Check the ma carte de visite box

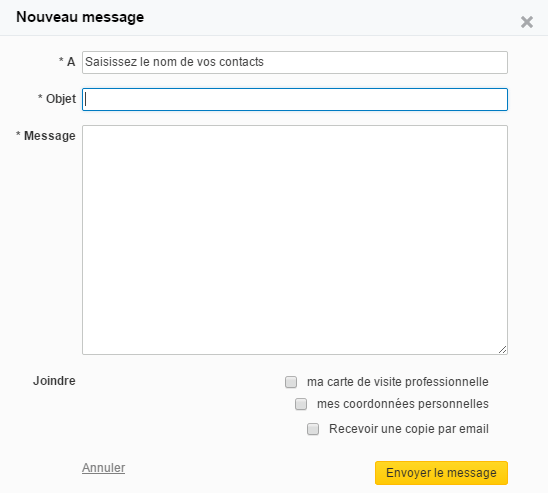click(291, 382)
